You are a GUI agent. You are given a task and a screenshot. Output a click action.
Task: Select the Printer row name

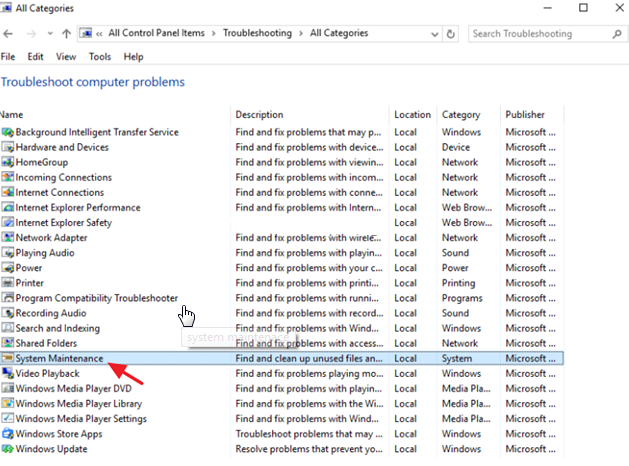(x=30, y=283)
